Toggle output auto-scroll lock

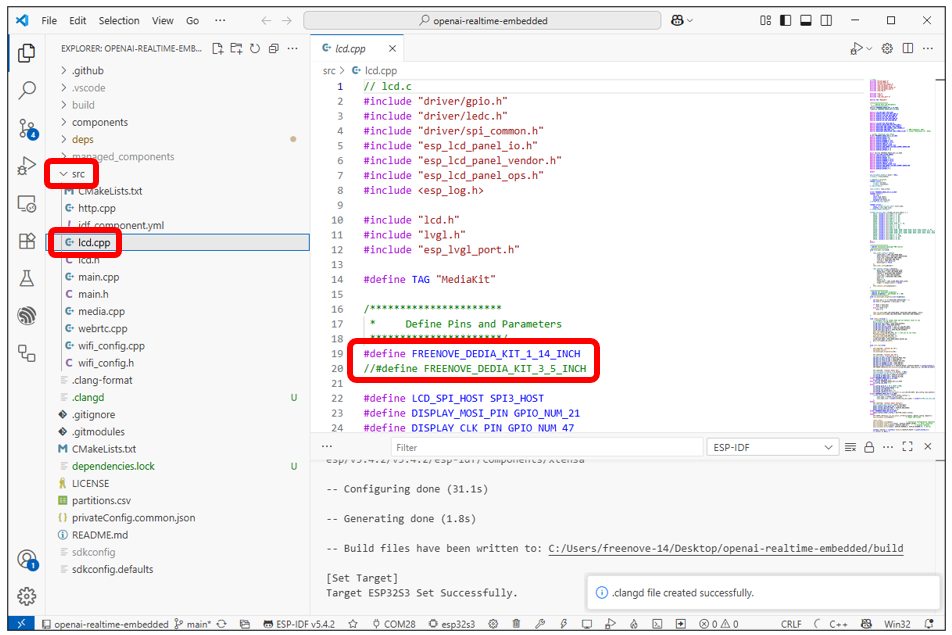[869, 447]
